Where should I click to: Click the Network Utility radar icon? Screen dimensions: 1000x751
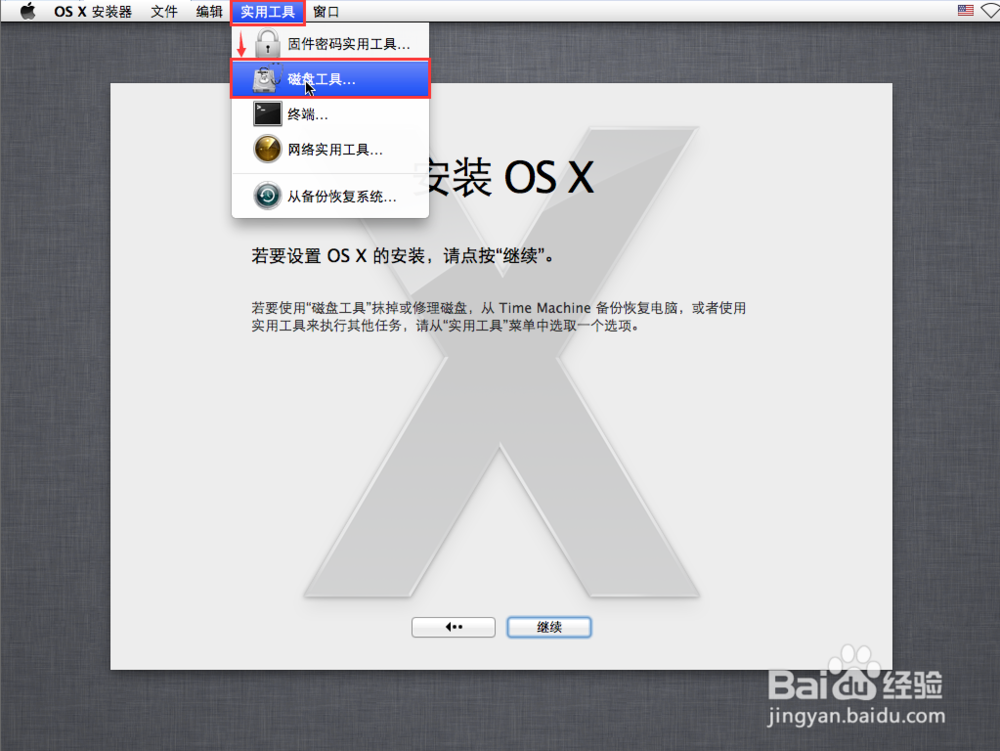point(267,150)
